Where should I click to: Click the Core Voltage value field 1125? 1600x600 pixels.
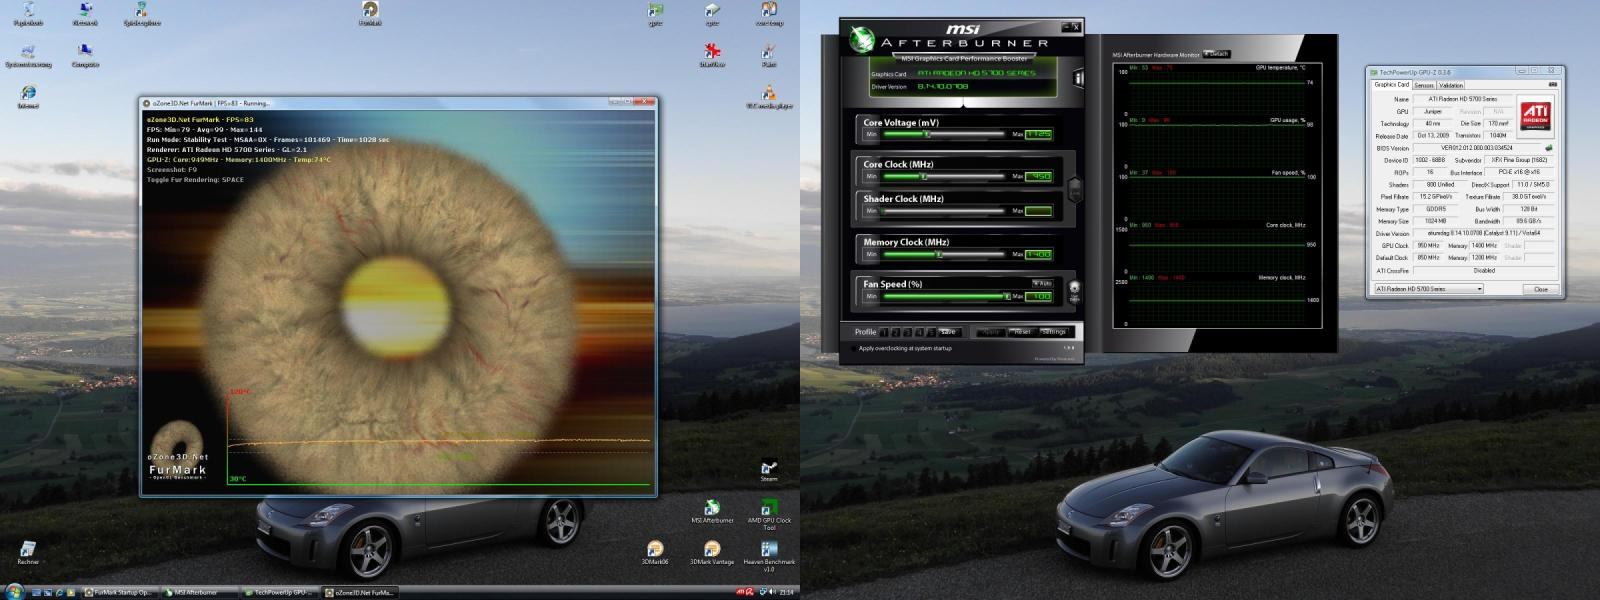[1038, 134]
